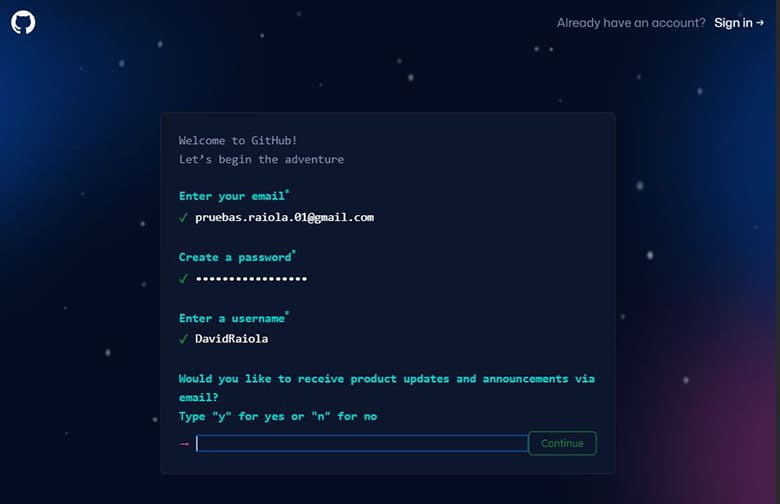Click the green checkmark beside the password
780x504 pixels.
point(184,279)
